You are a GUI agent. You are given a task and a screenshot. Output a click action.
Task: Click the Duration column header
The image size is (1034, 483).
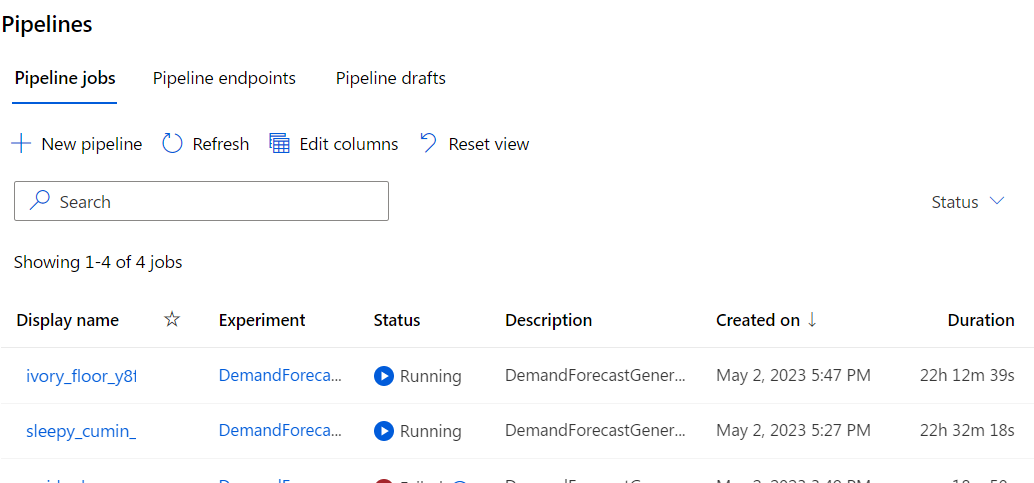[x=980, y=320]
